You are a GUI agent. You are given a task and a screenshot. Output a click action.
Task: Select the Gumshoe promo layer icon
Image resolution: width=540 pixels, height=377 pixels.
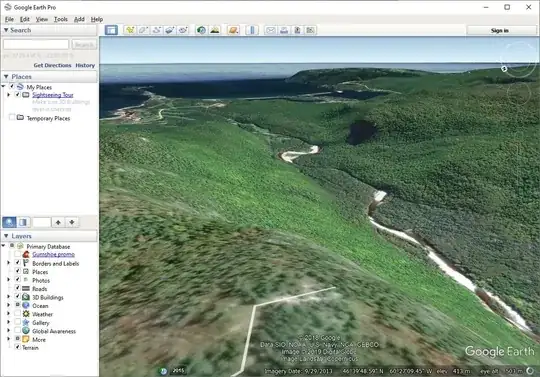(26, 254)
